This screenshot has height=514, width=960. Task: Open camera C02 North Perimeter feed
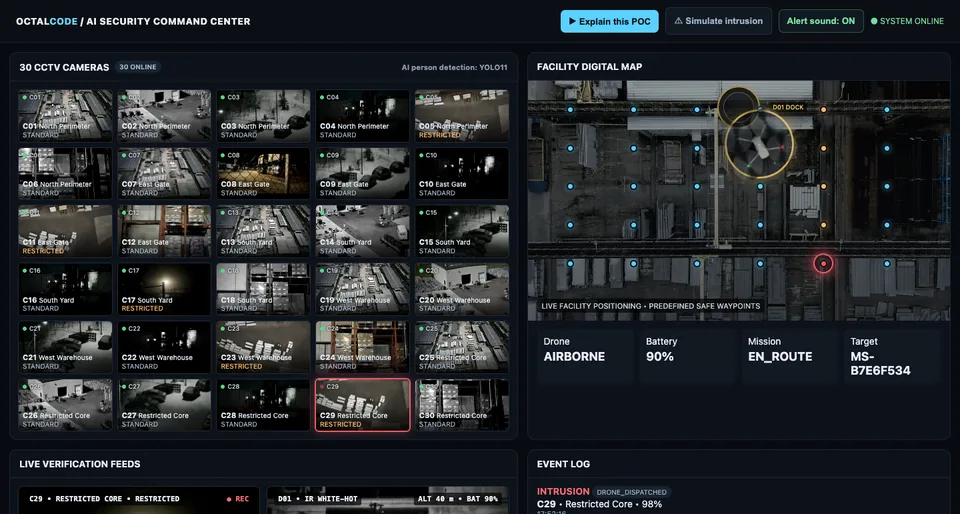tap(165, 115)
